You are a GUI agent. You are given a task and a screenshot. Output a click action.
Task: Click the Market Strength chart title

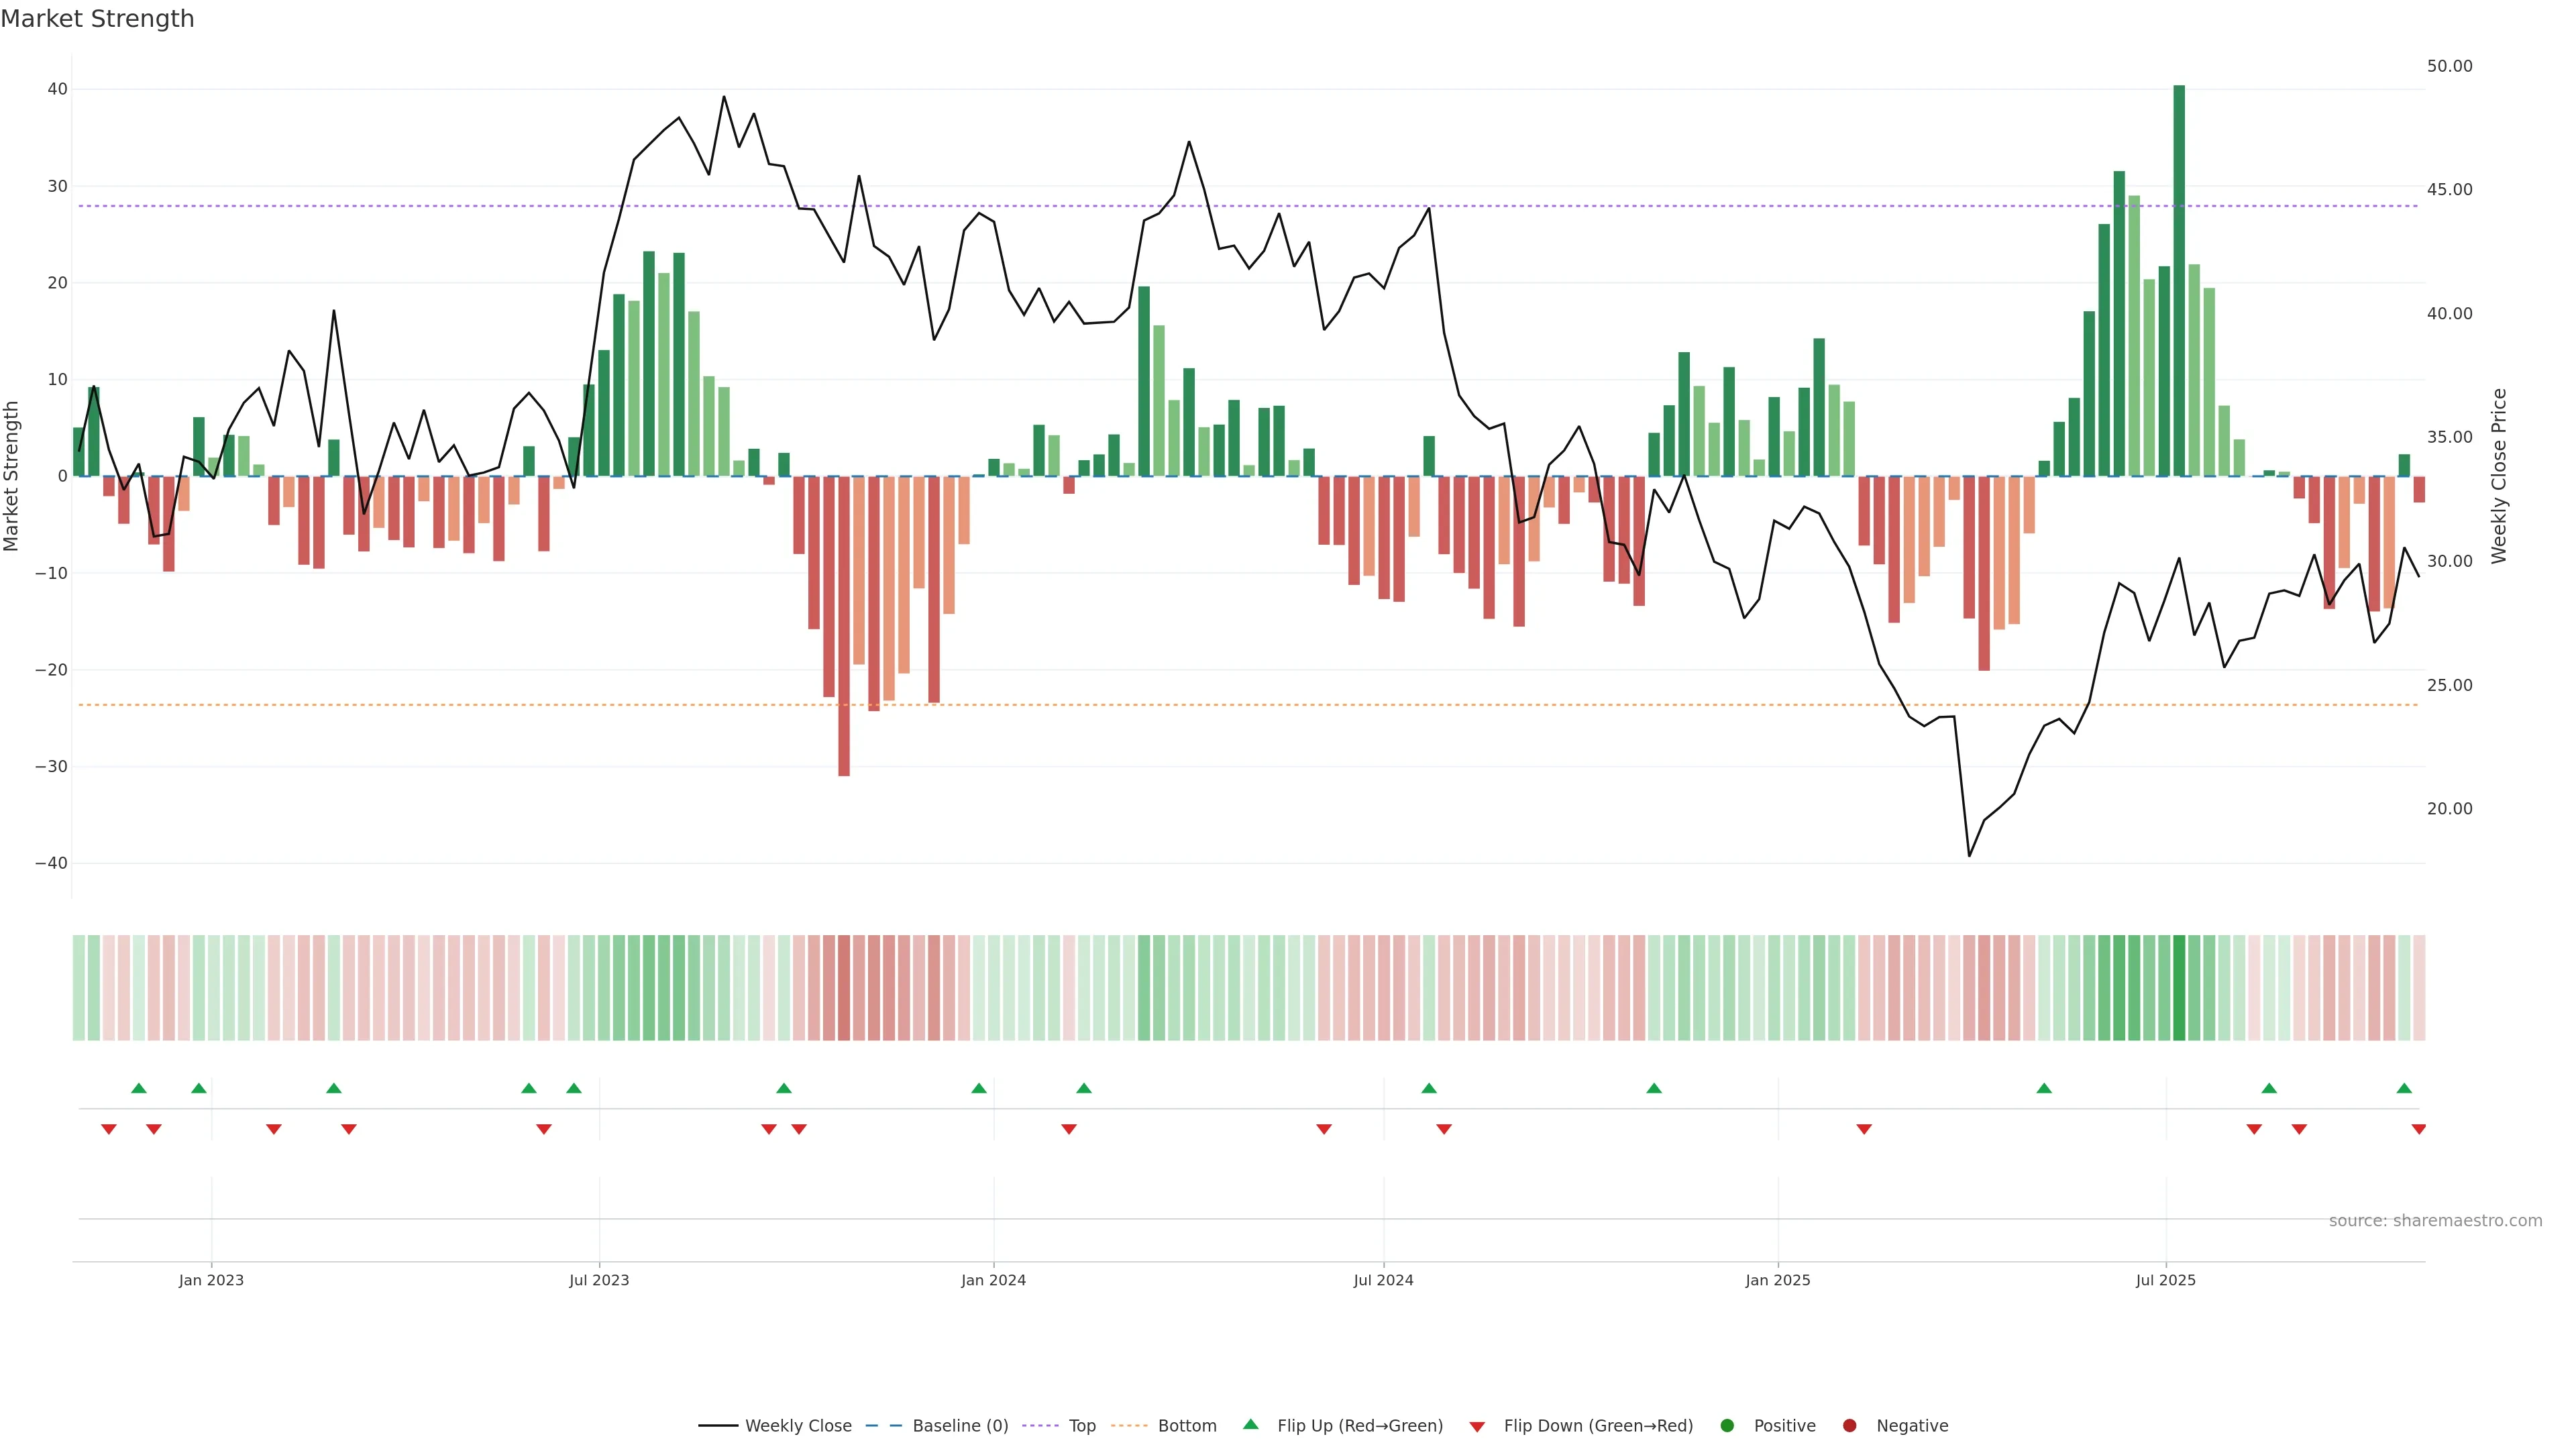click(97, 19)
